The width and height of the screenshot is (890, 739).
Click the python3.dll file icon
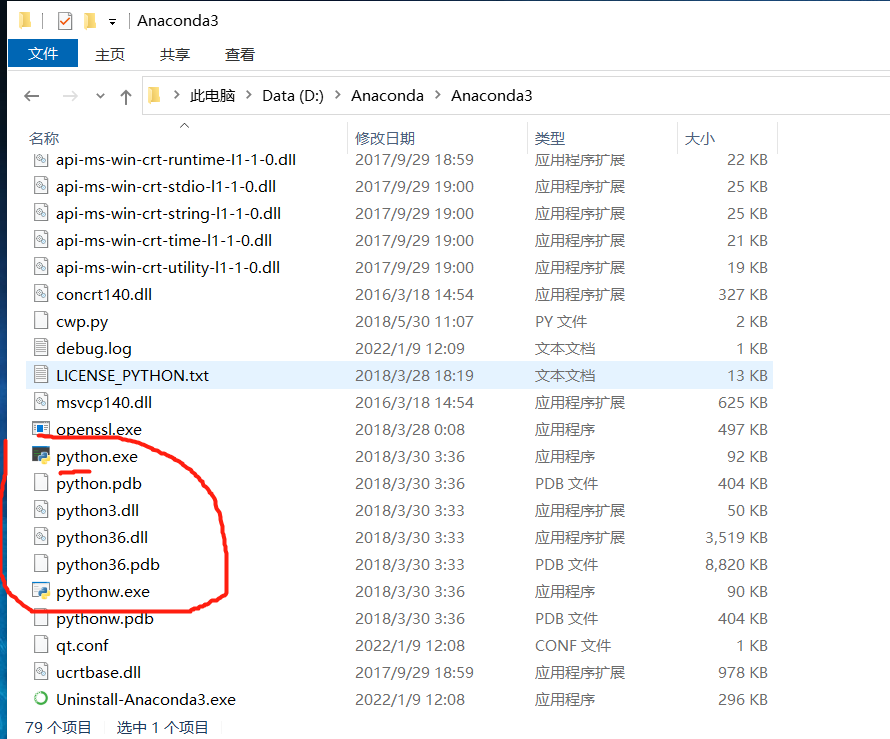click(x=41, y=510)
